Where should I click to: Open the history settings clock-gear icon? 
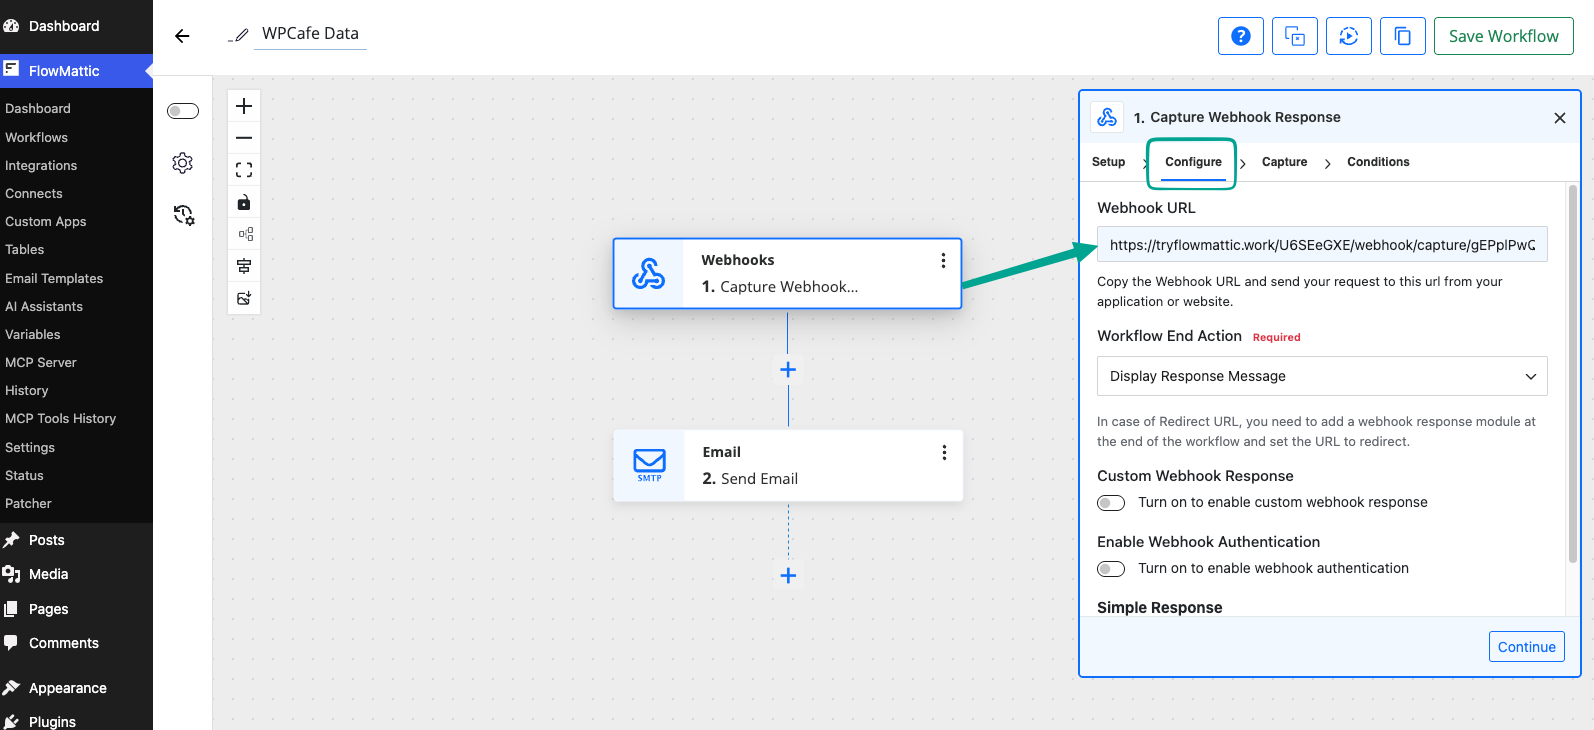tap(183, 215)
